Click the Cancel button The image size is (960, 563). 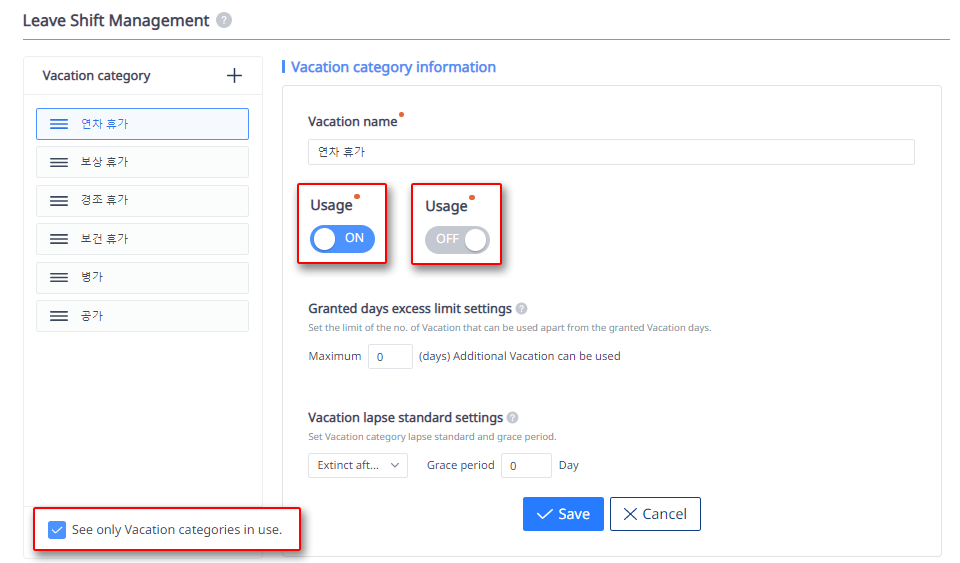655,514
